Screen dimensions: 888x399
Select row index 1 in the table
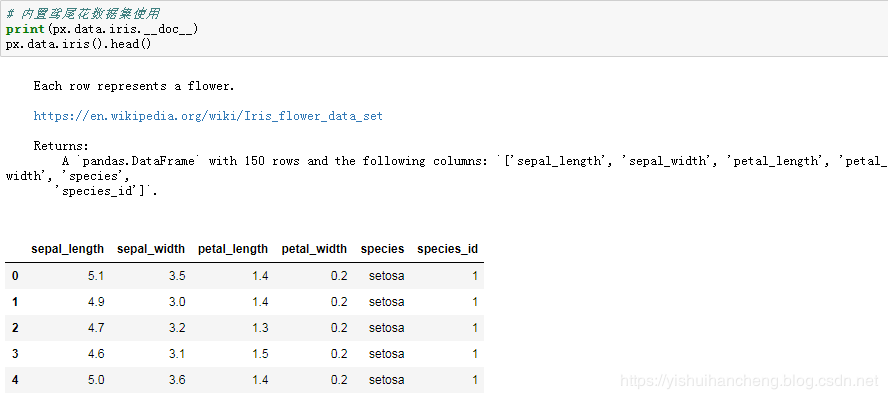15,302
